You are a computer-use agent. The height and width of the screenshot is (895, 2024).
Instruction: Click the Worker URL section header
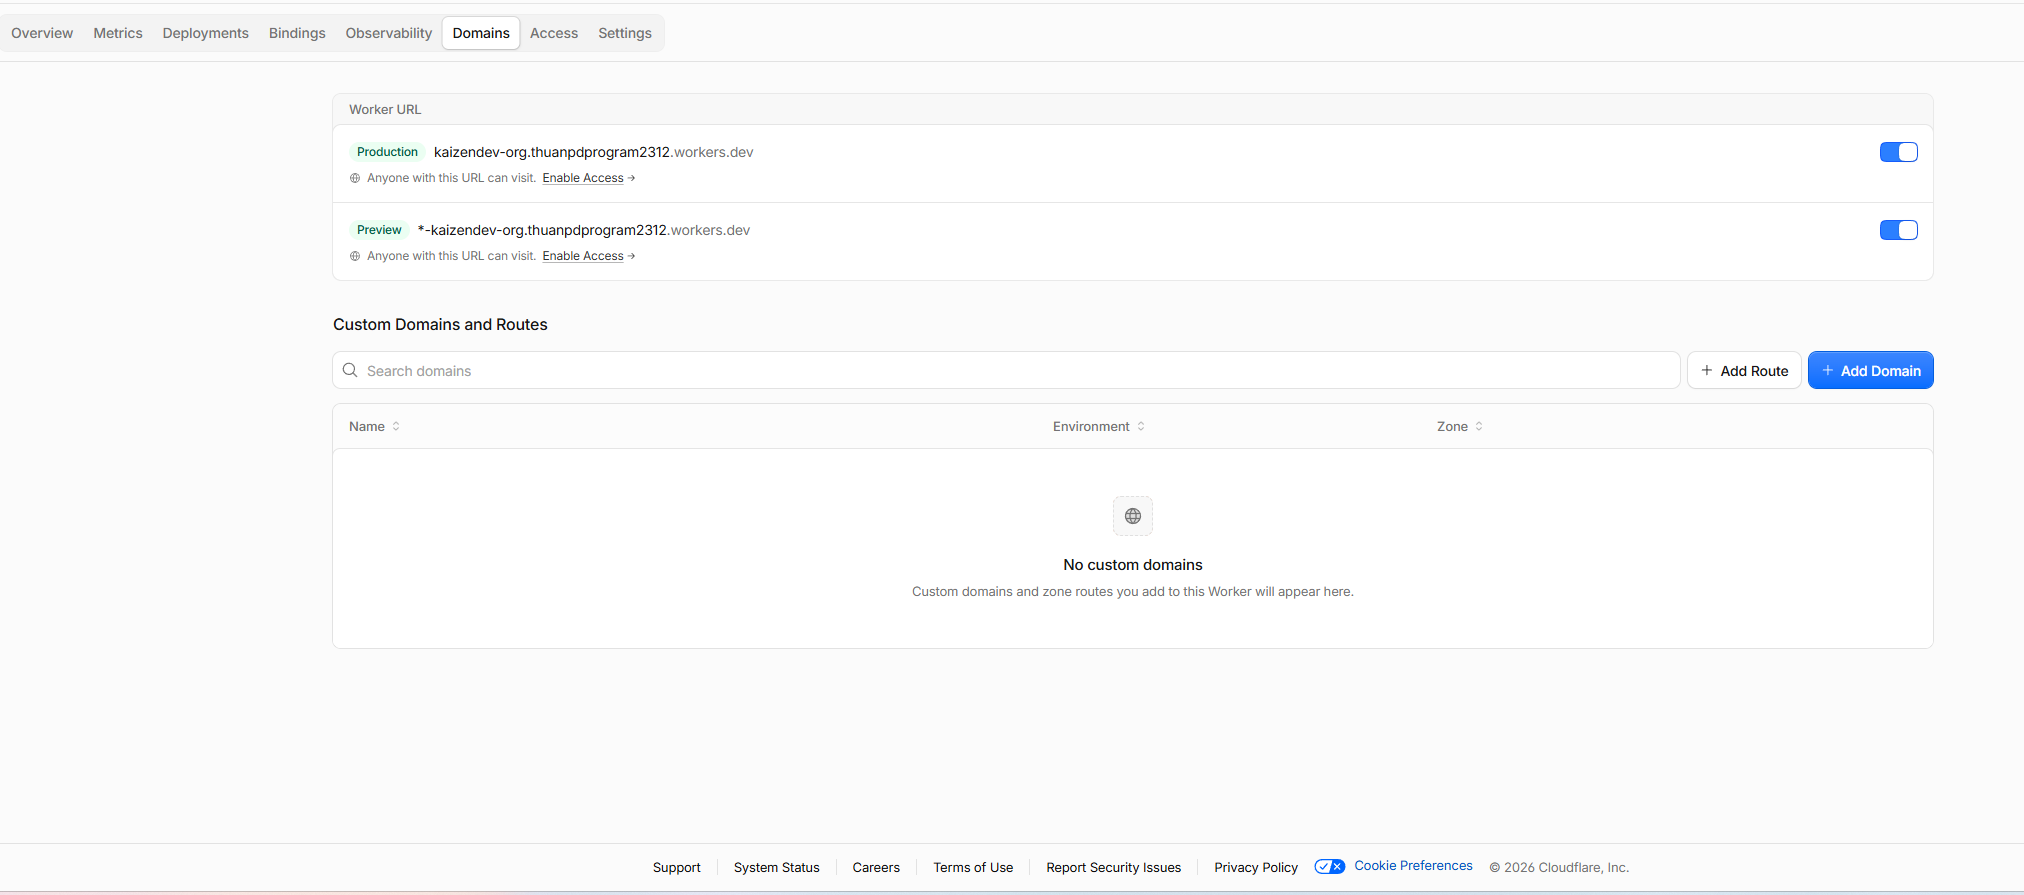(385, 109)
